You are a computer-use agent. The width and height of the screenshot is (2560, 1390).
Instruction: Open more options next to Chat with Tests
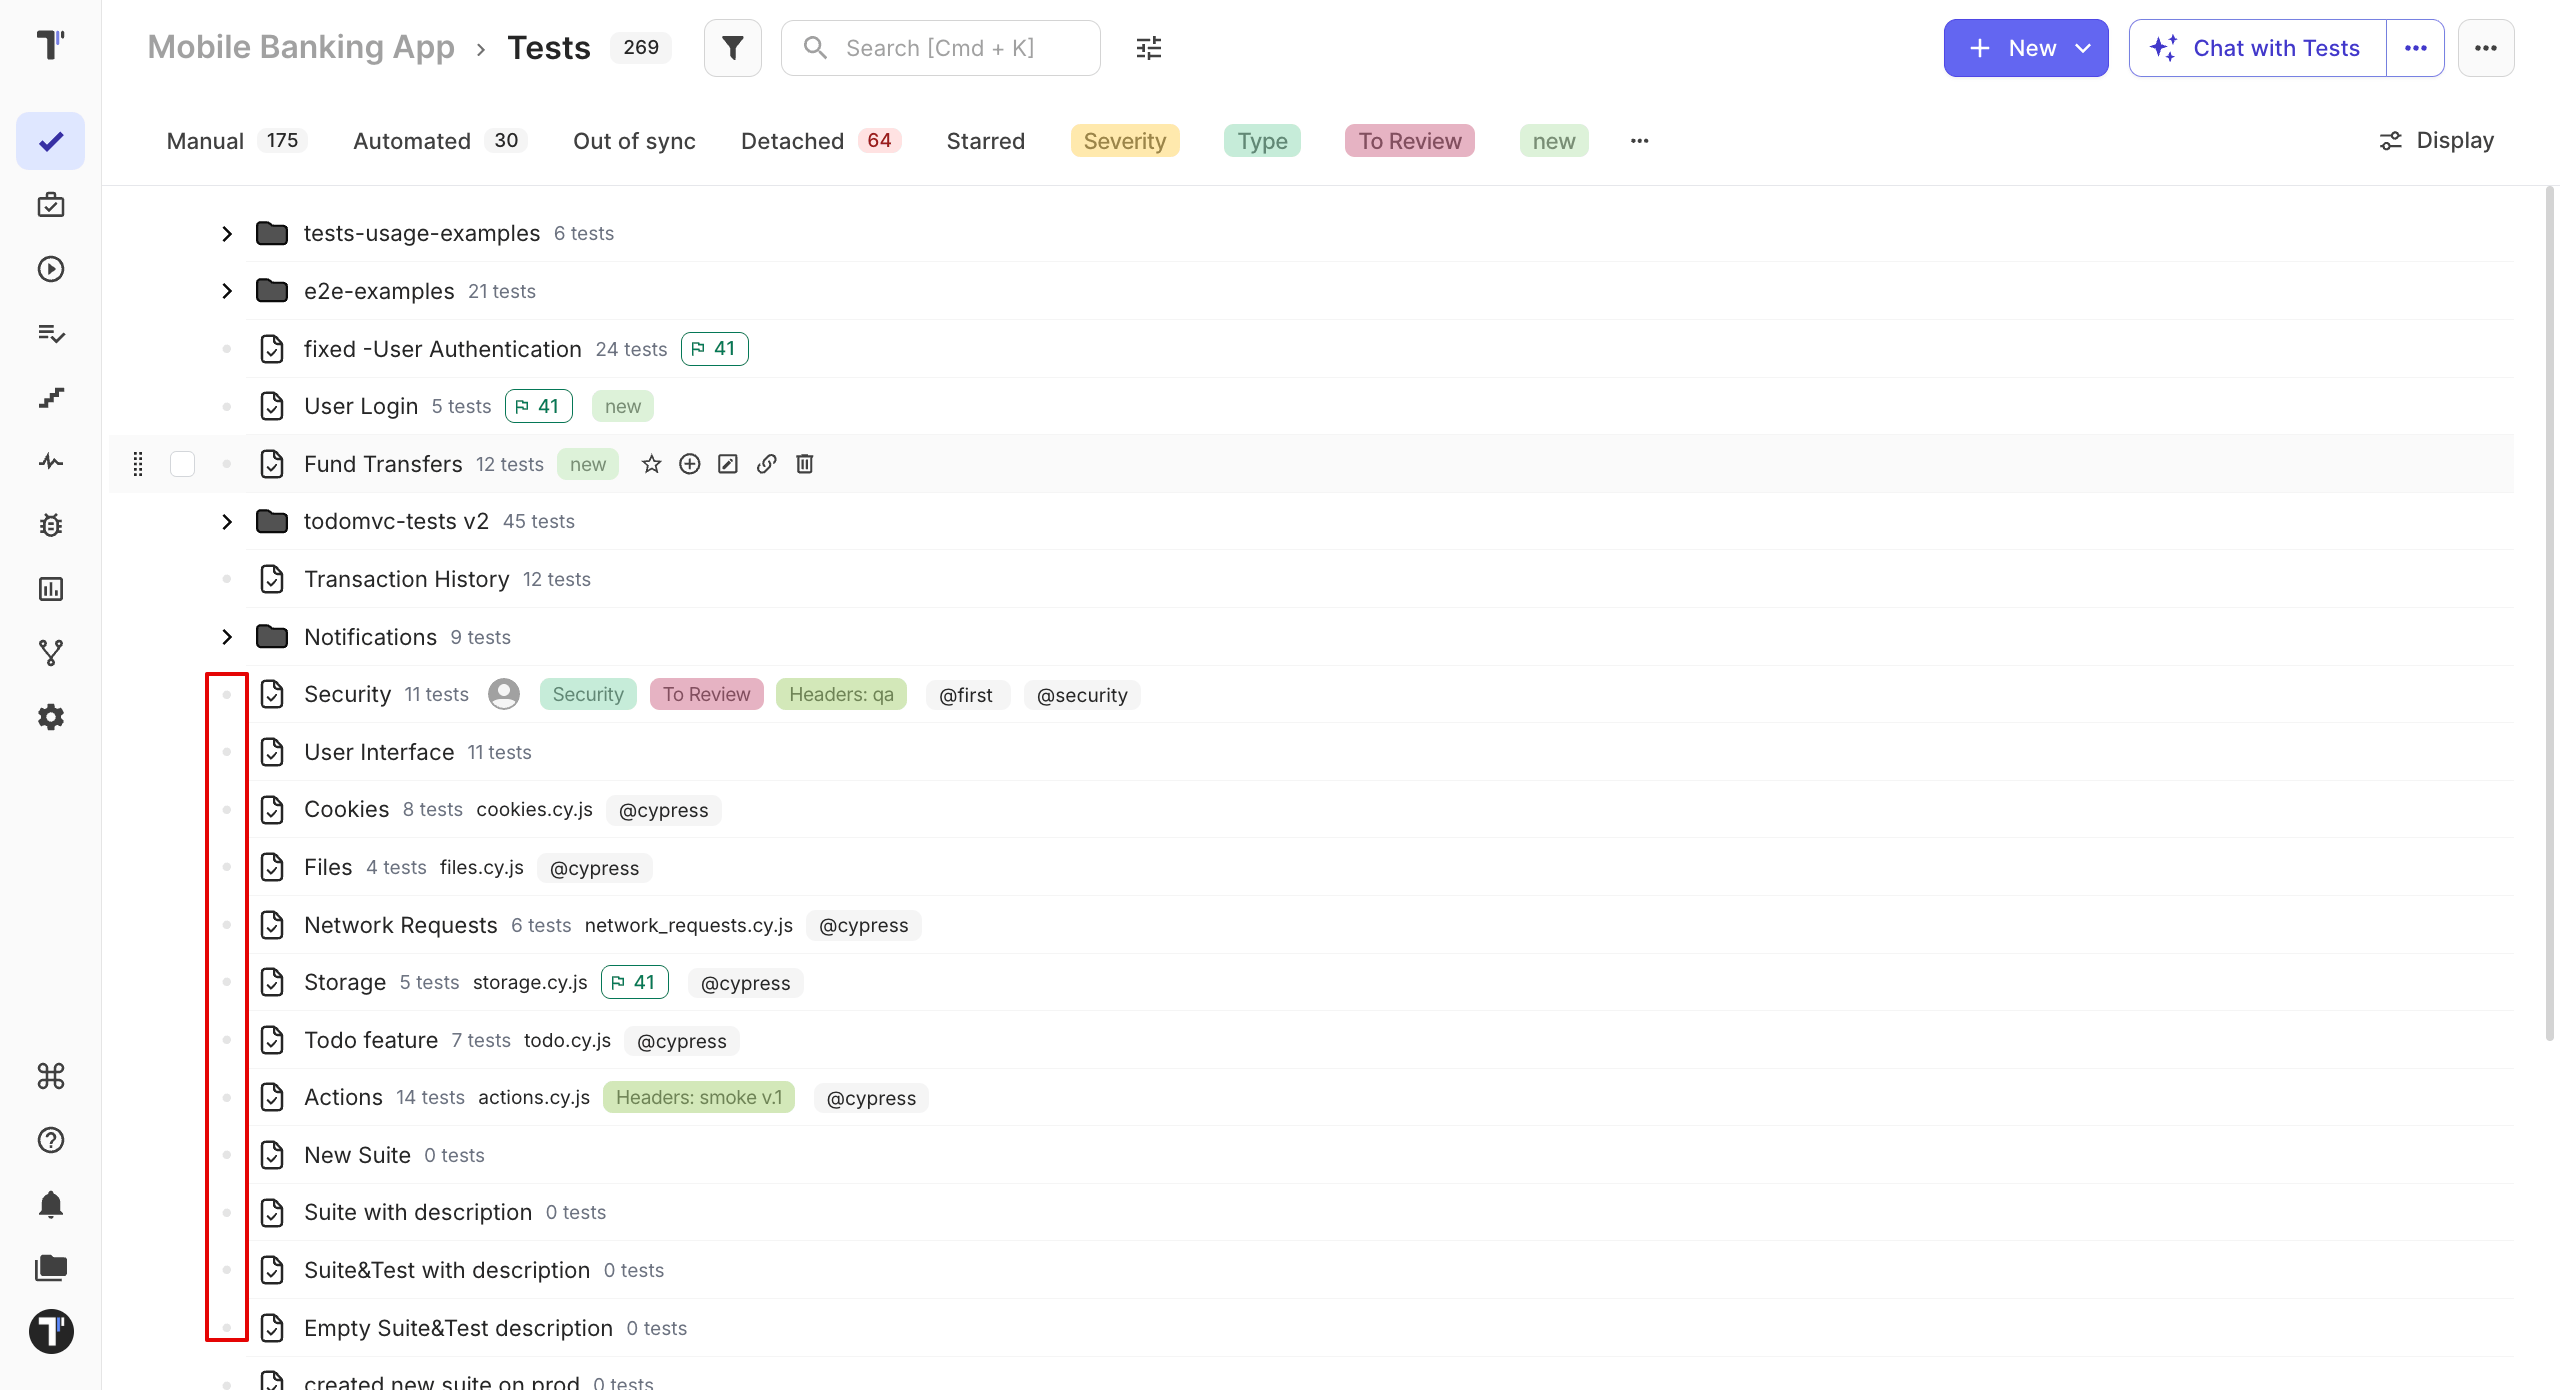click(2416, 48)
